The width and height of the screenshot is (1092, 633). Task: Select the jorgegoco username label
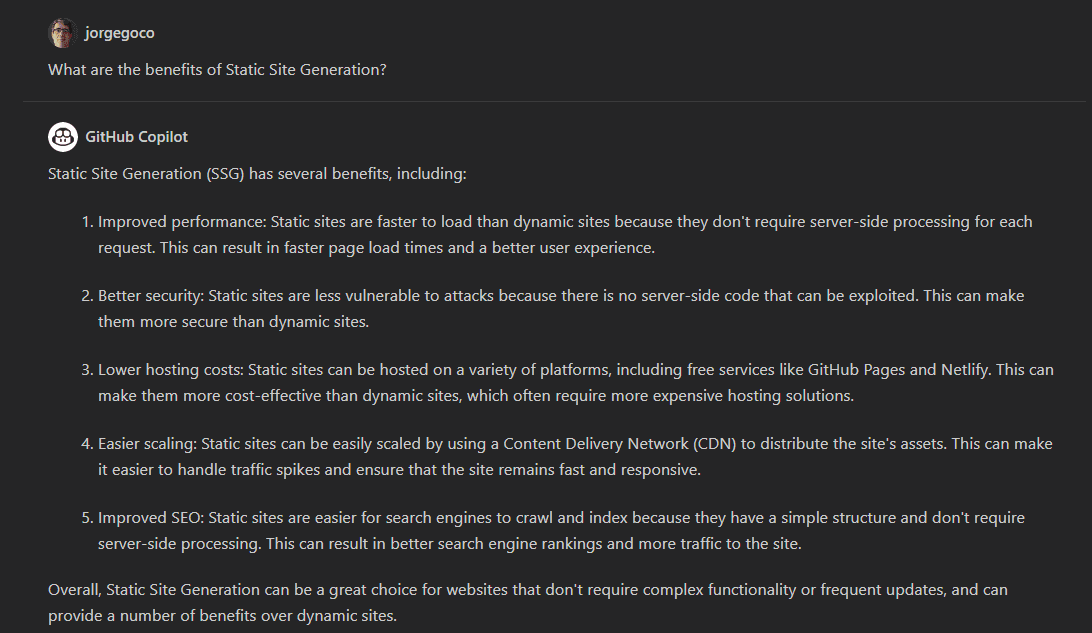[119, 33]
